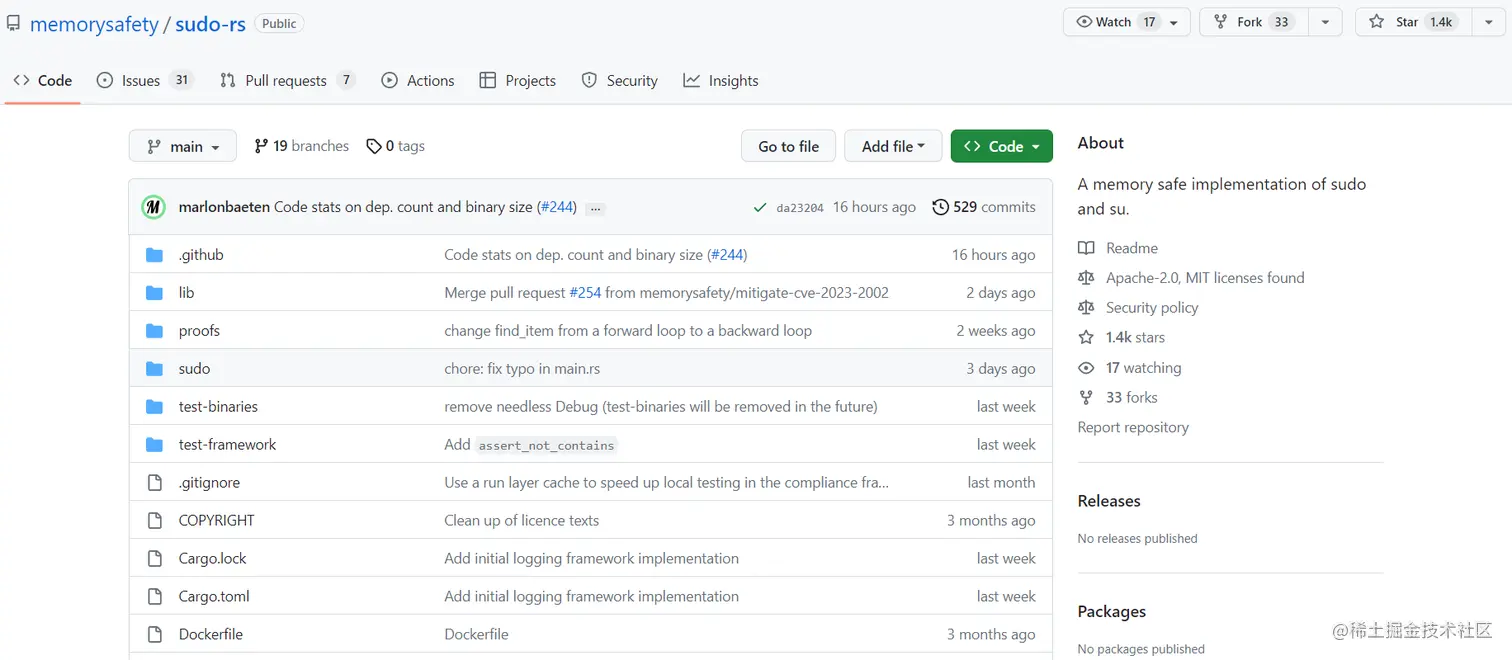
Task: Click the Go to file button
Action: coord(788,146)
